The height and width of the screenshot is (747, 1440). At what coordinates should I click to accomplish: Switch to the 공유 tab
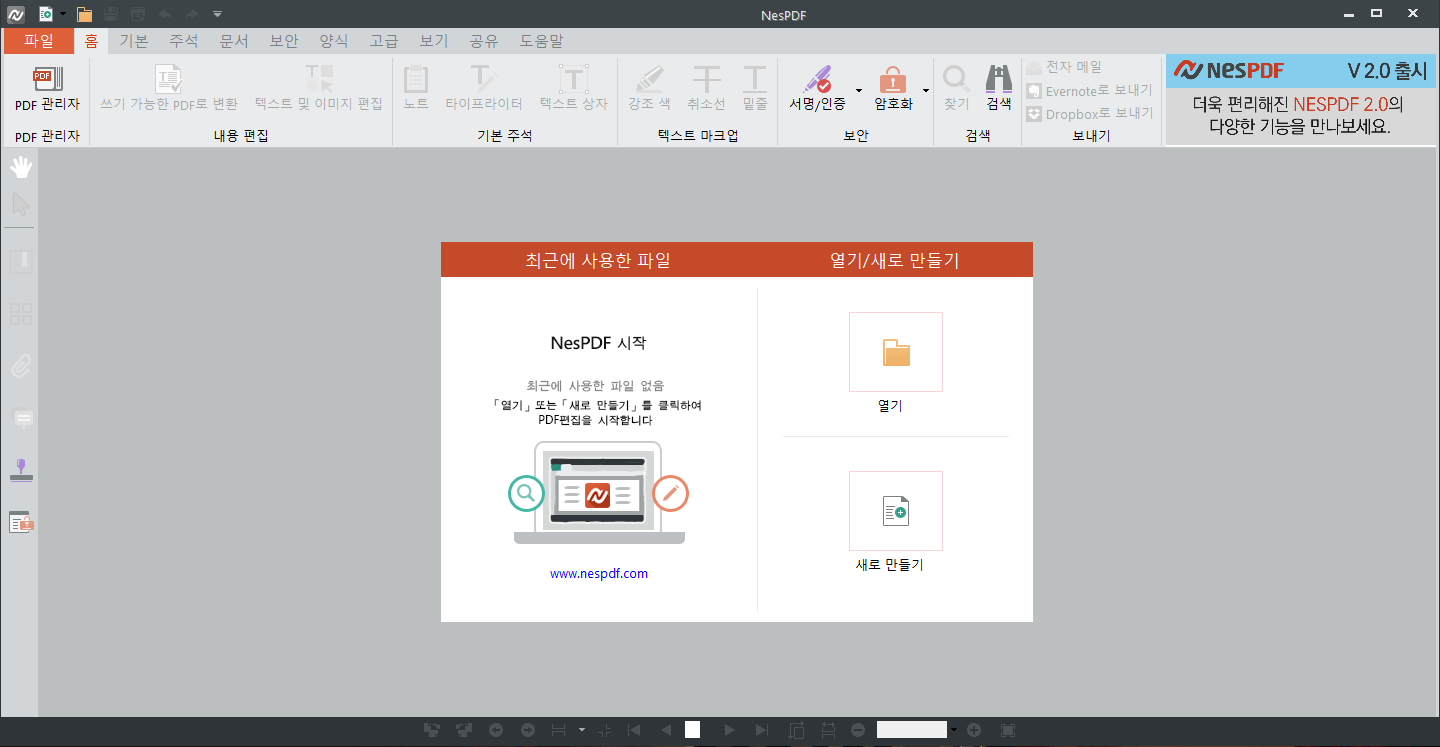483,41
